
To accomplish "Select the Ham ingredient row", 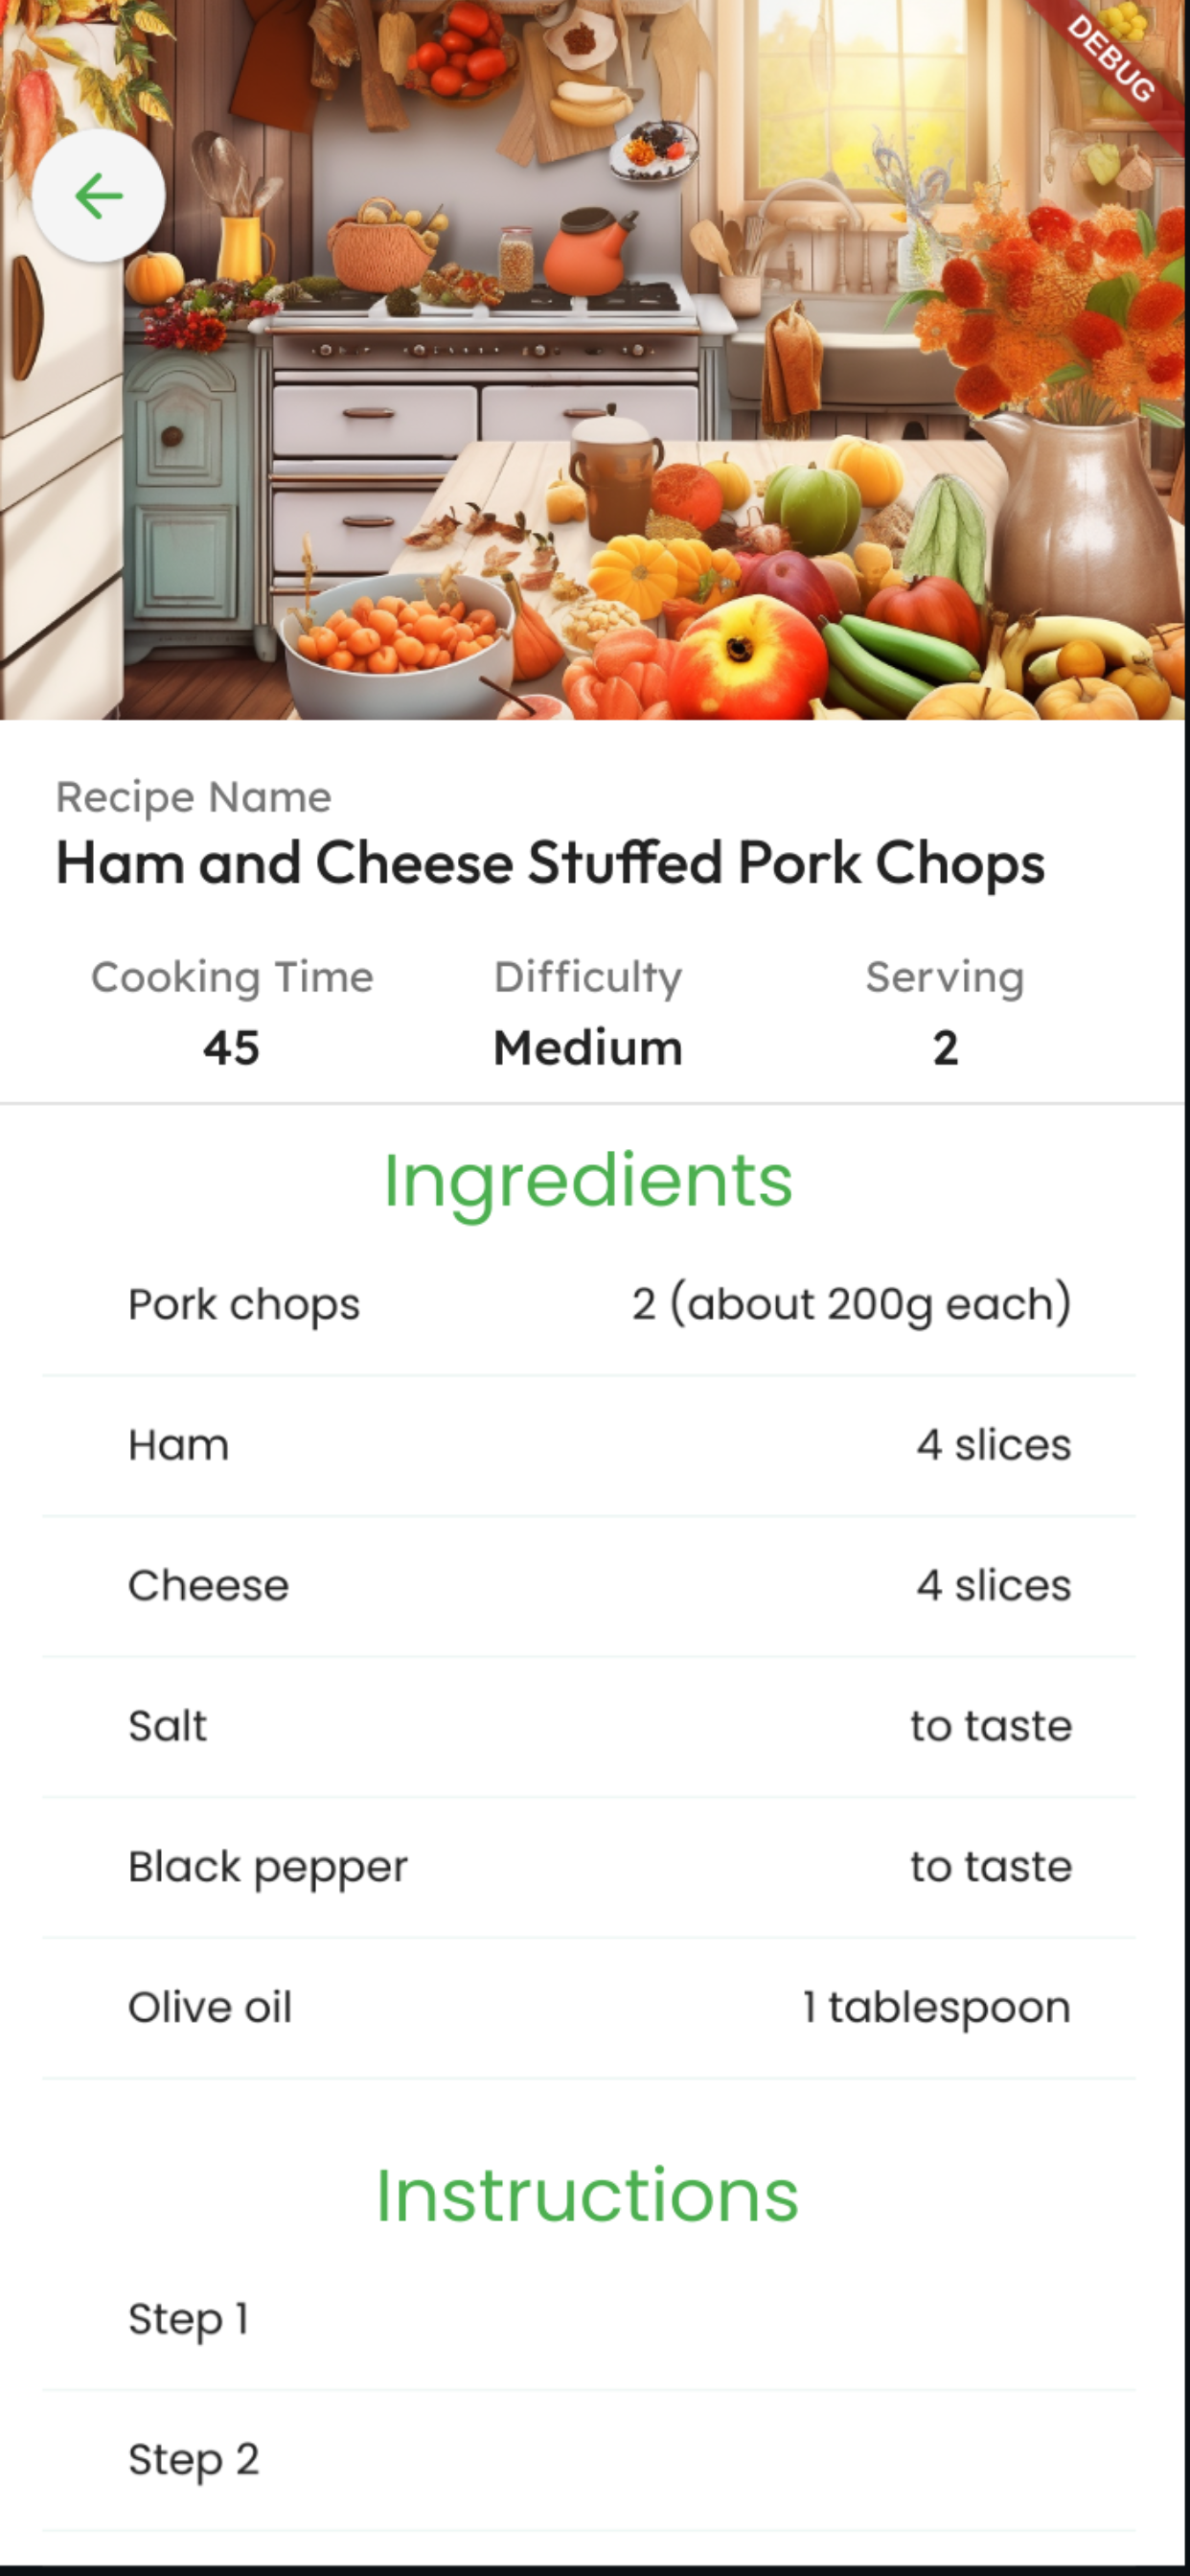I will pos(589,1446).
